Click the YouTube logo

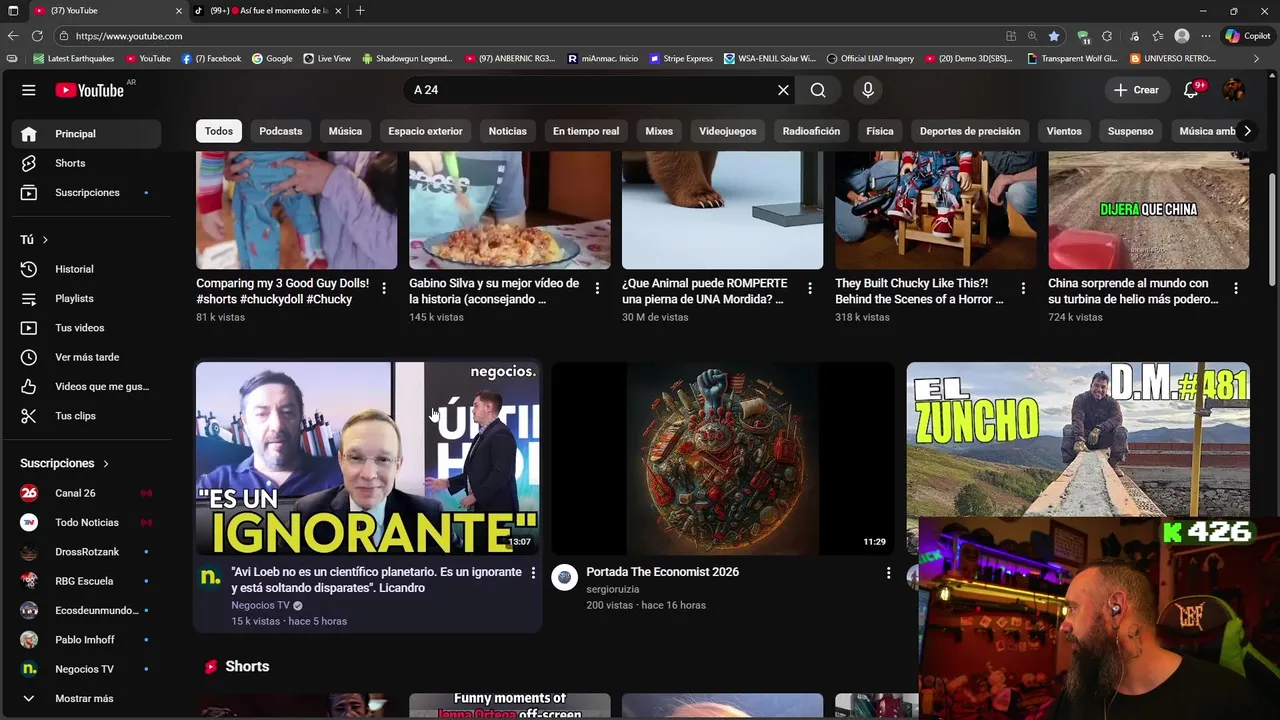pos(89,90)
